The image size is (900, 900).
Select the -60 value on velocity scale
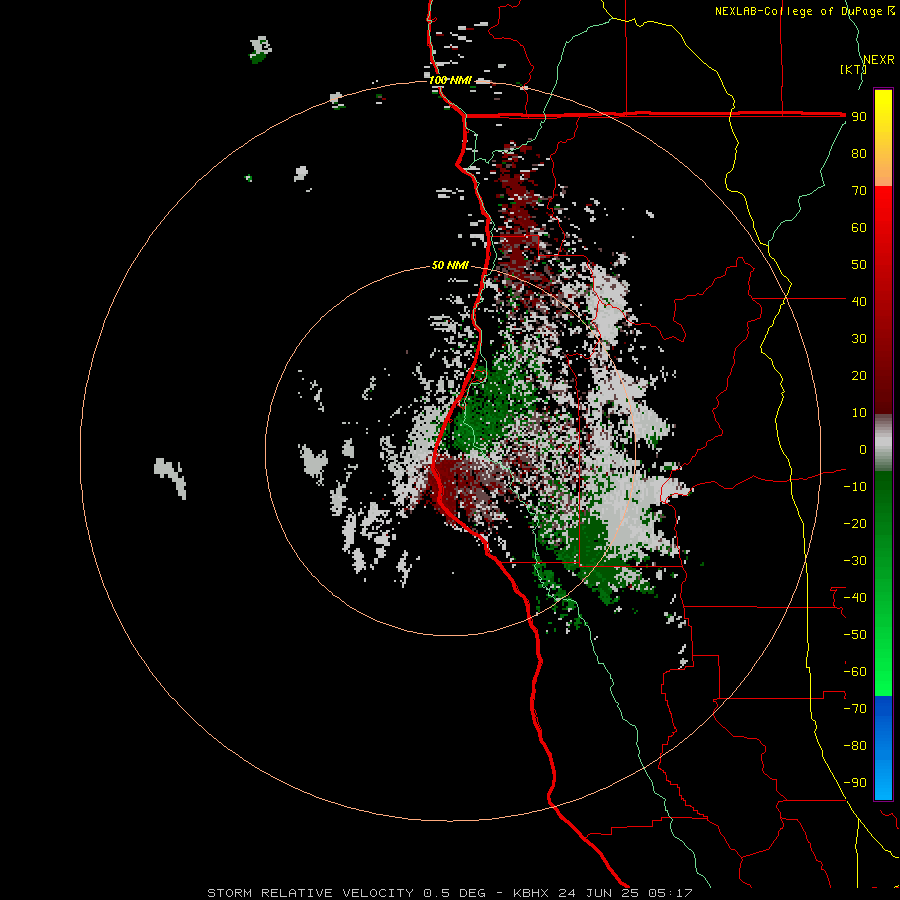click(855, 672)
